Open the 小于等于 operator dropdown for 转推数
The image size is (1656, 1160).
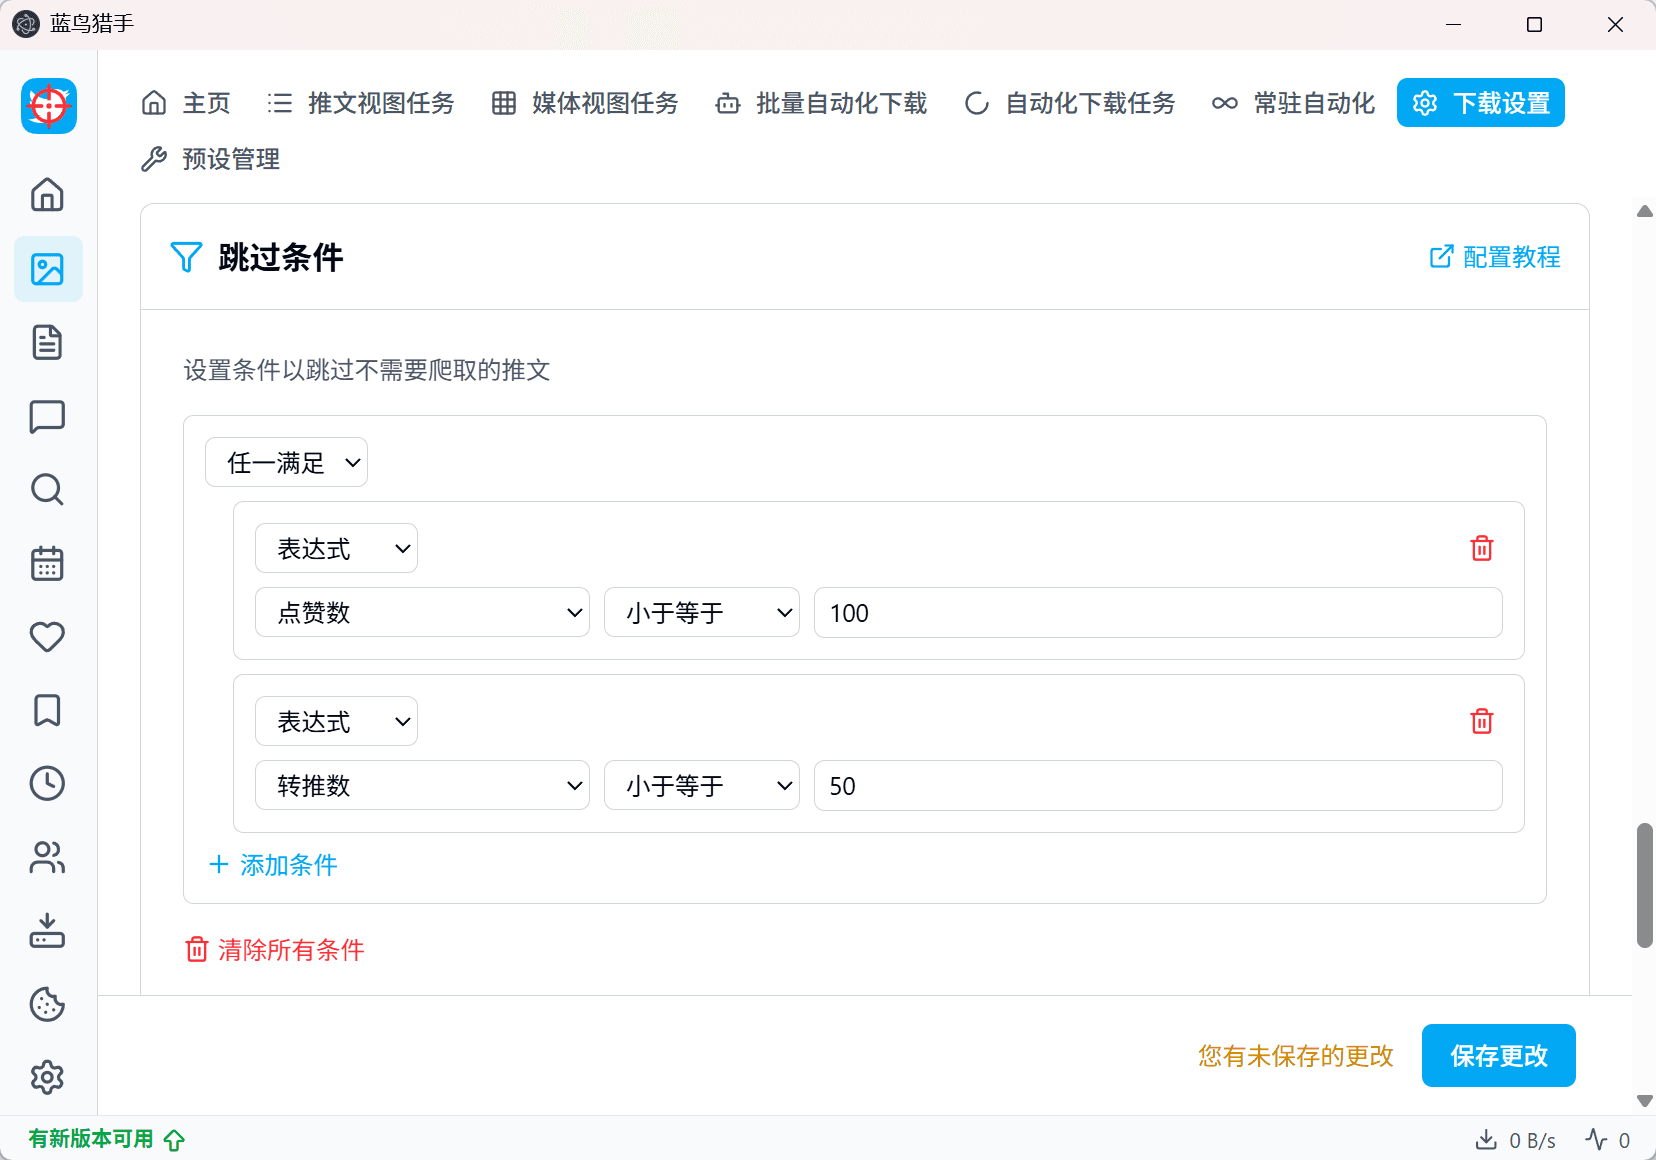pos(702,785)
